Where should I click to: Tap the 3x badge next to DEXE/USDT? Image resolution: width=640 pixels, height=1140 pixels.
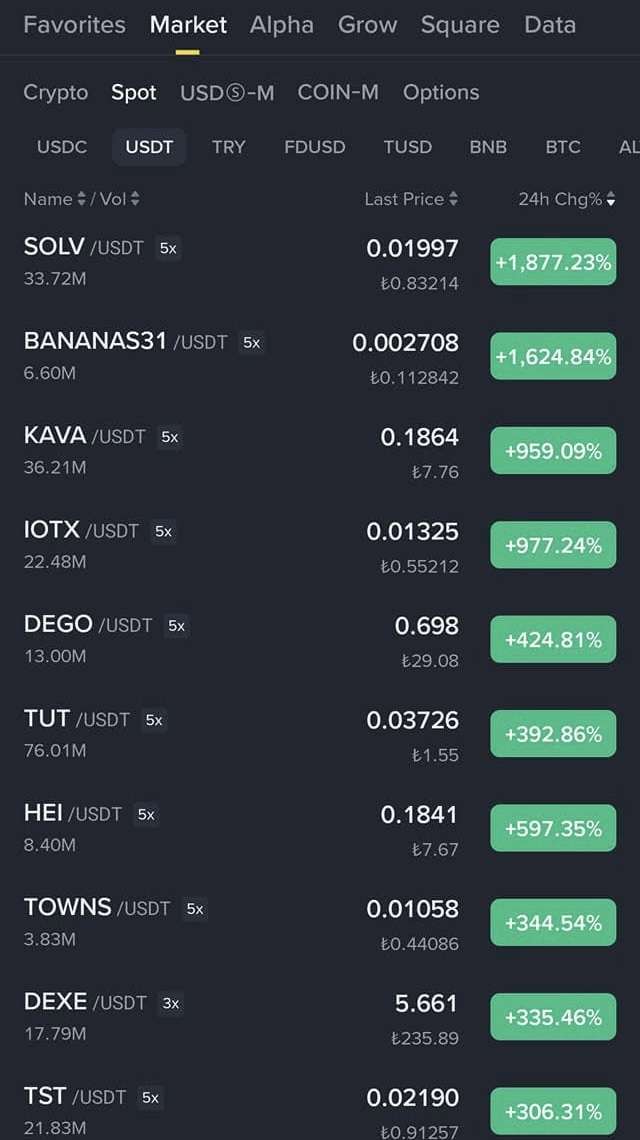click(x=171, y=1003)
